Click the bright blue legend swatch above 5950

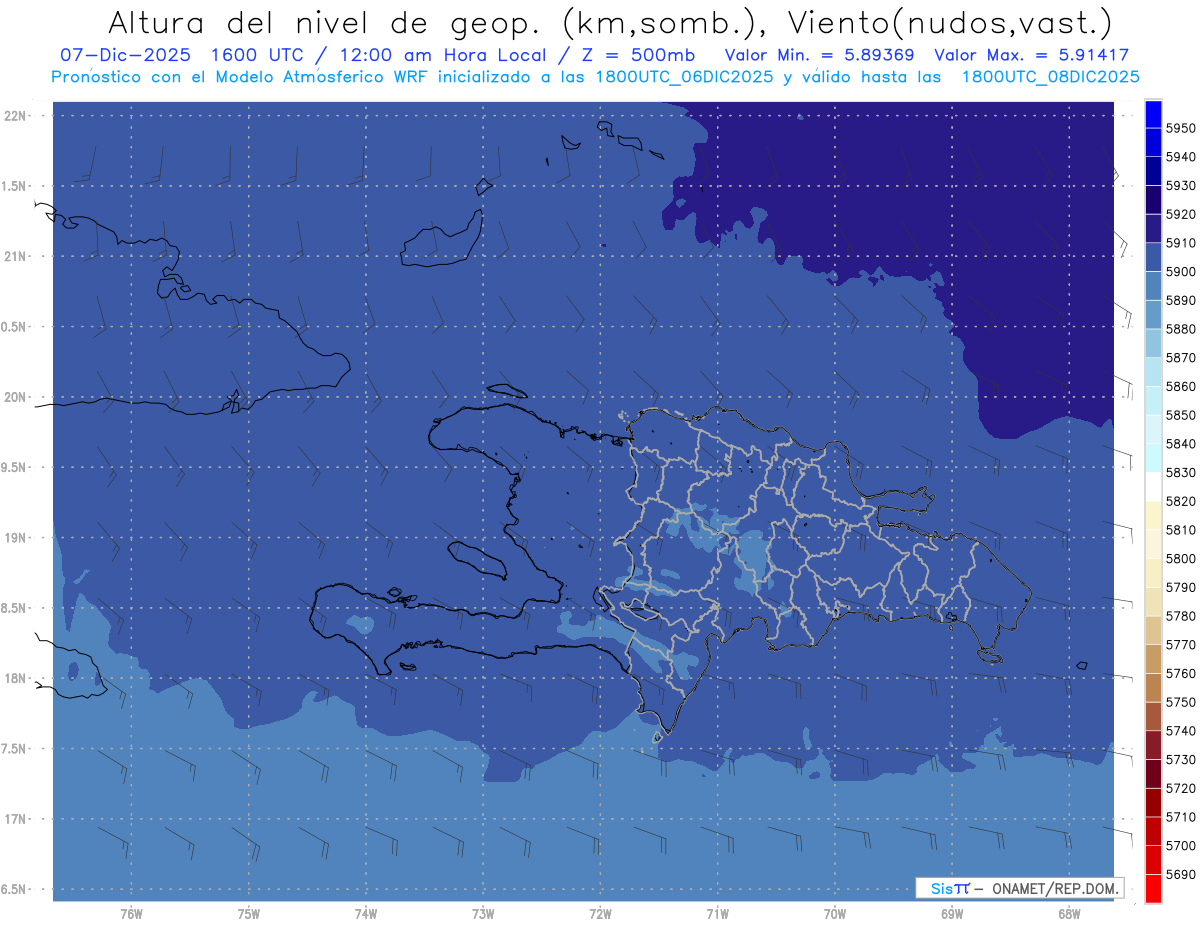coord(1153,114)
